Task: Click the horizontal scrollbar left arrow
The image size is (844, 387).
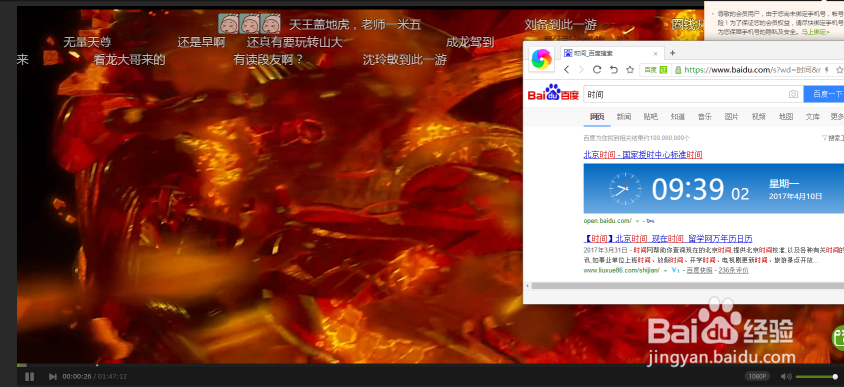Action: (x=528, y=286)
